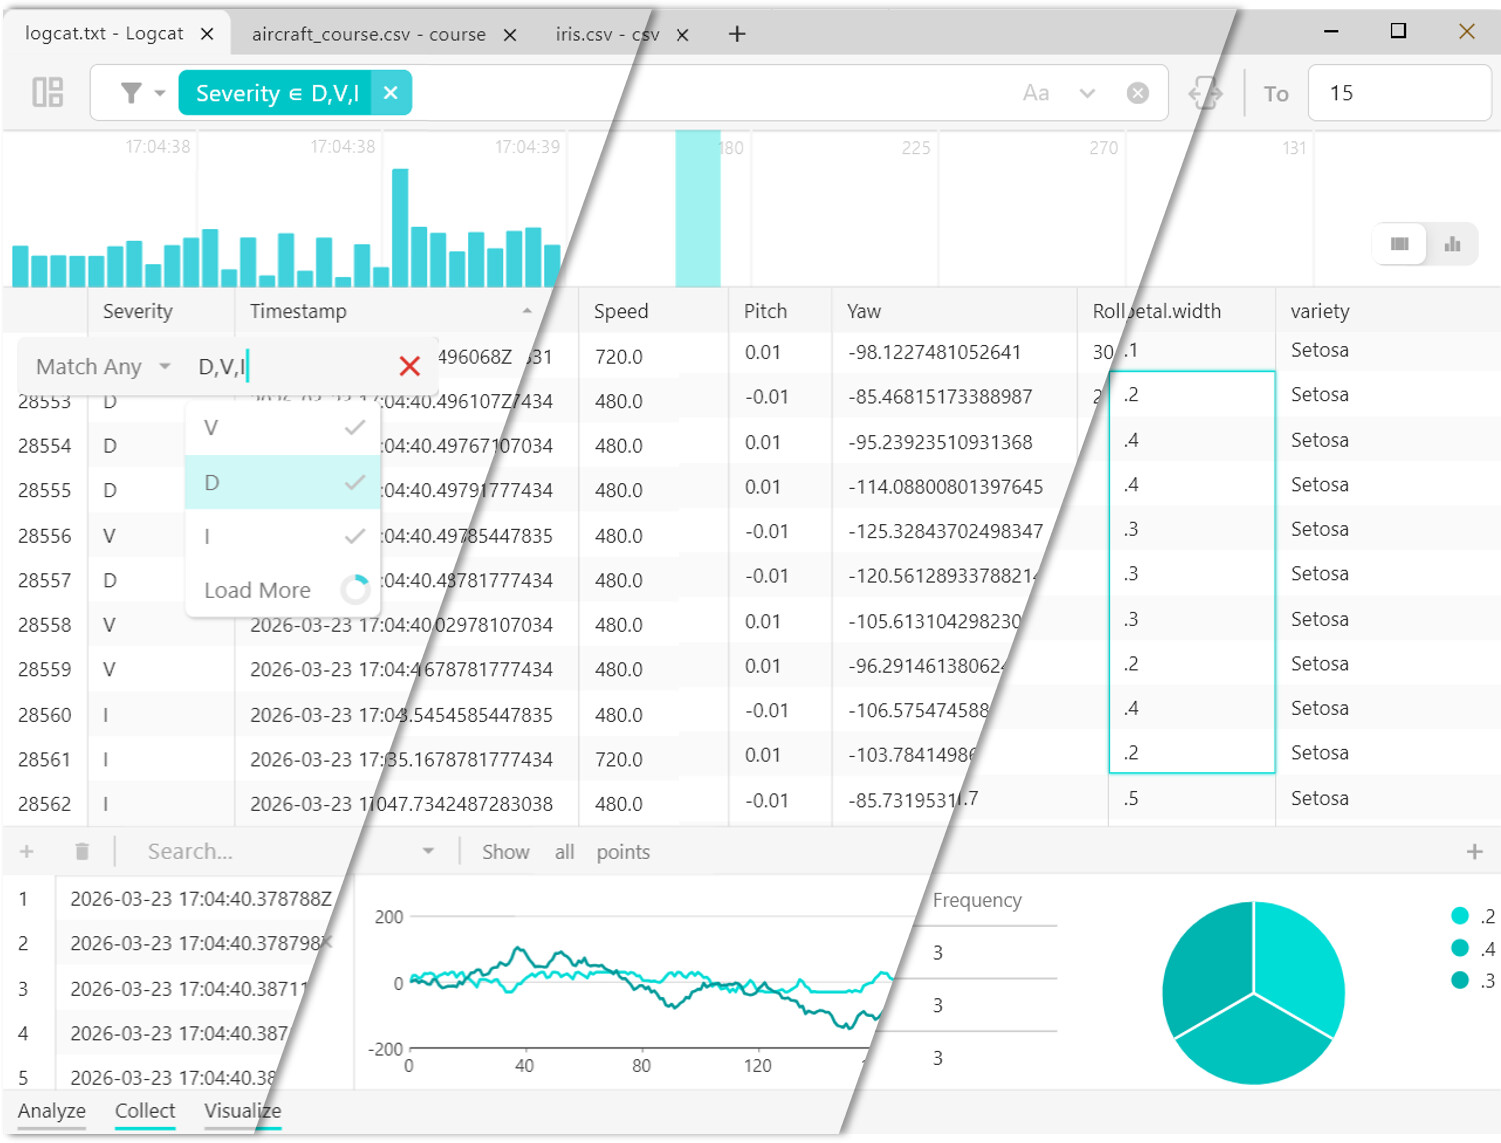The image size is (1501, 1143).
Task: Toggle the V severity option
Action: [282, 428]
